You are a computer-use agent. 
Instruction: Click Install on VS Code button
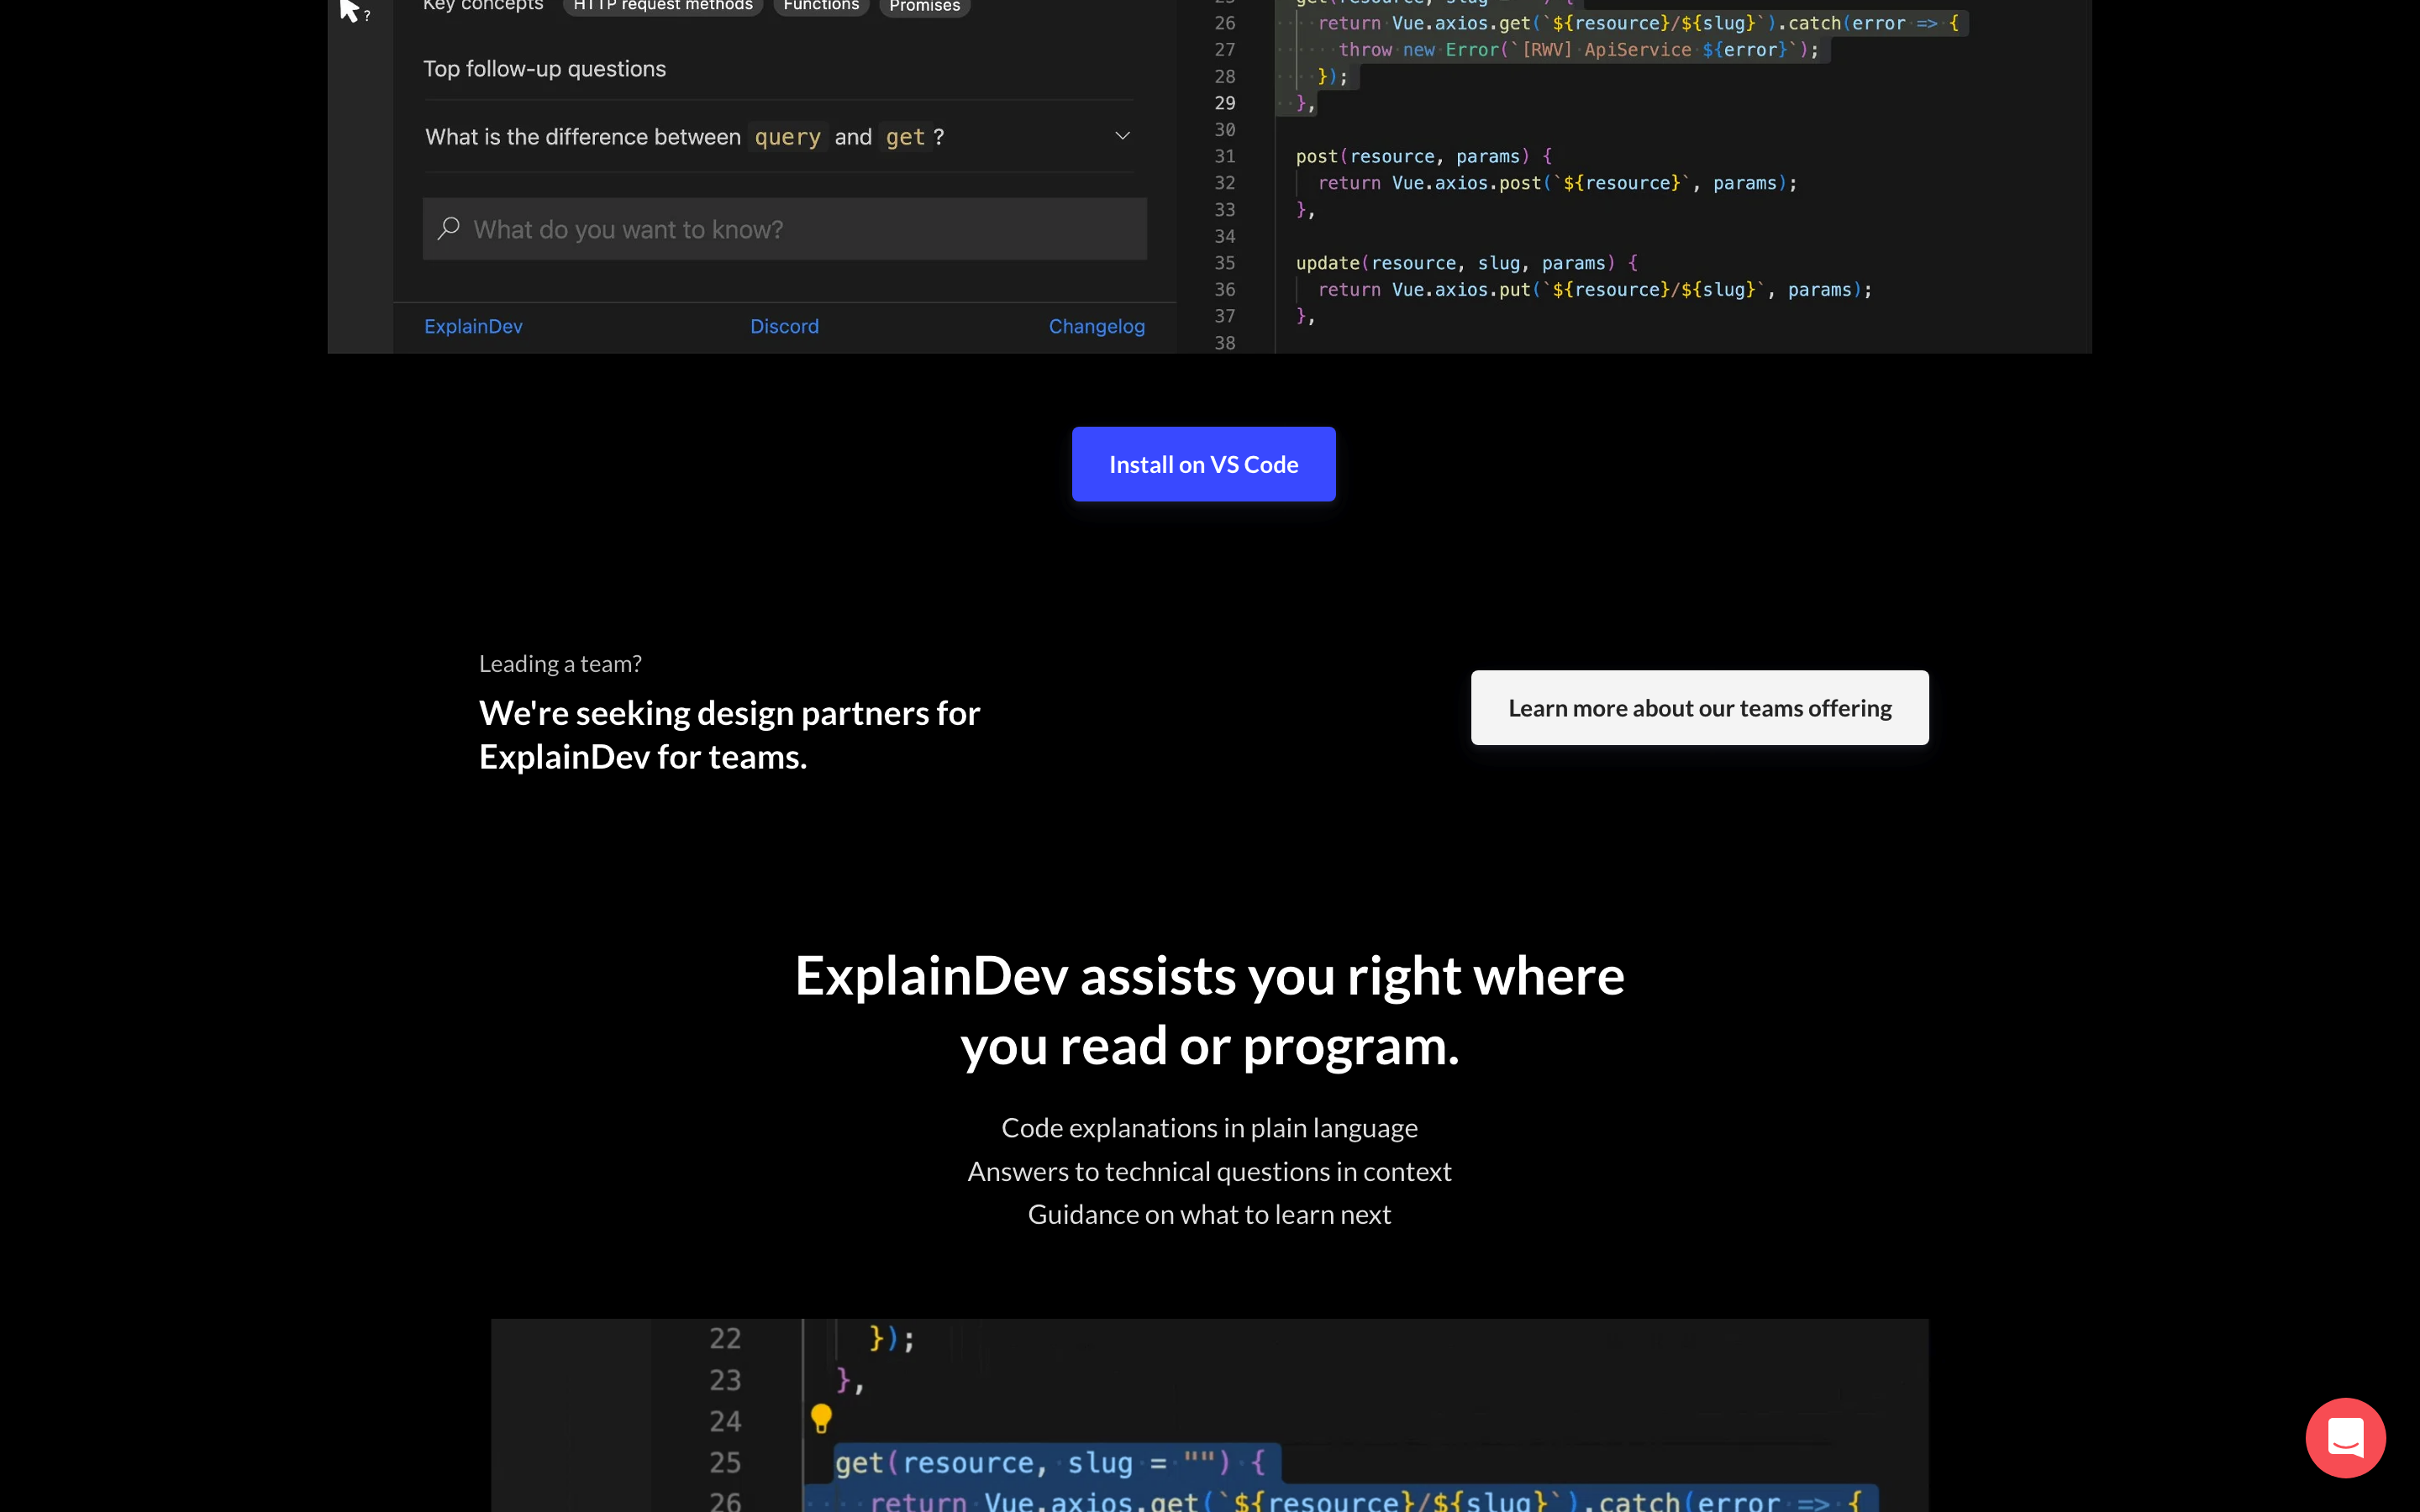1203,464
